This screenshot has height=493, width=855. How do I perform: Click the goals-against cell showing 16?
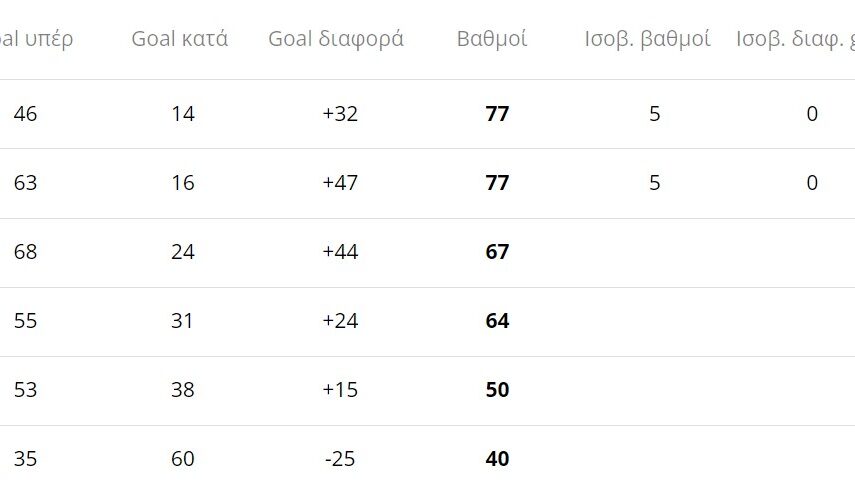(x=183, y=183)
